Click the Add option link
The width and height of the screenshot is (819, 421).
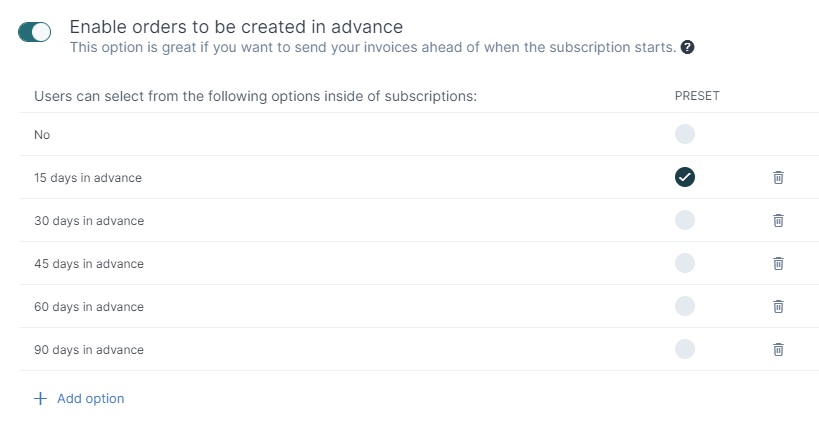pos(90,399)
